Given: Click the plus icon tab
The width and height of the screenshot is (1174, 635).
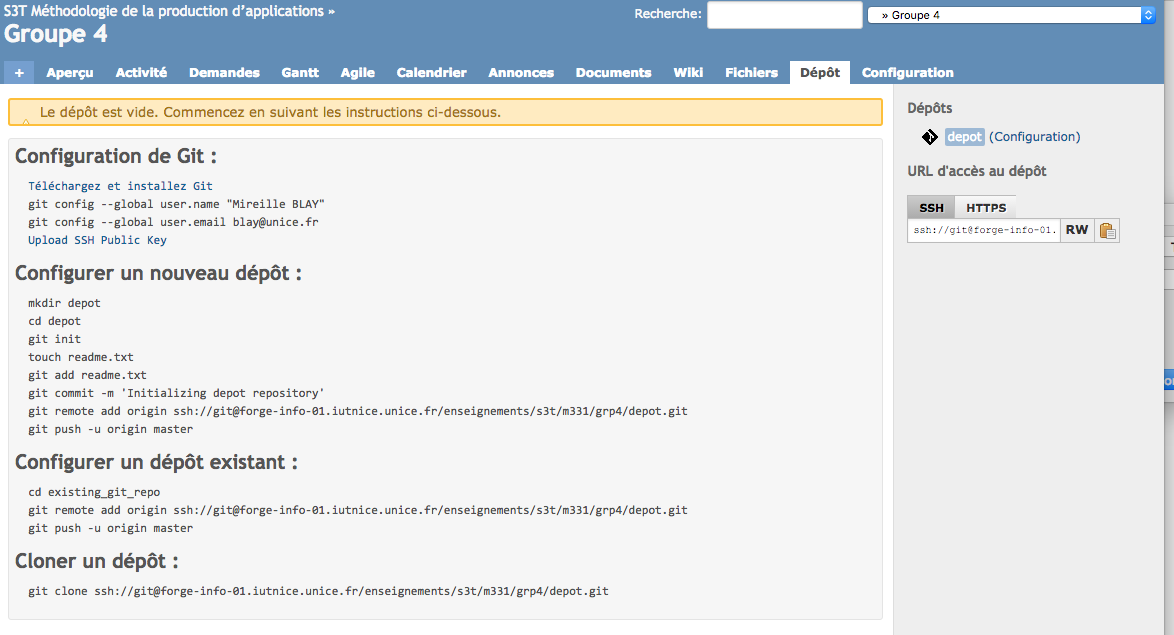Looking at the screenshot, I should click(19, 73).
